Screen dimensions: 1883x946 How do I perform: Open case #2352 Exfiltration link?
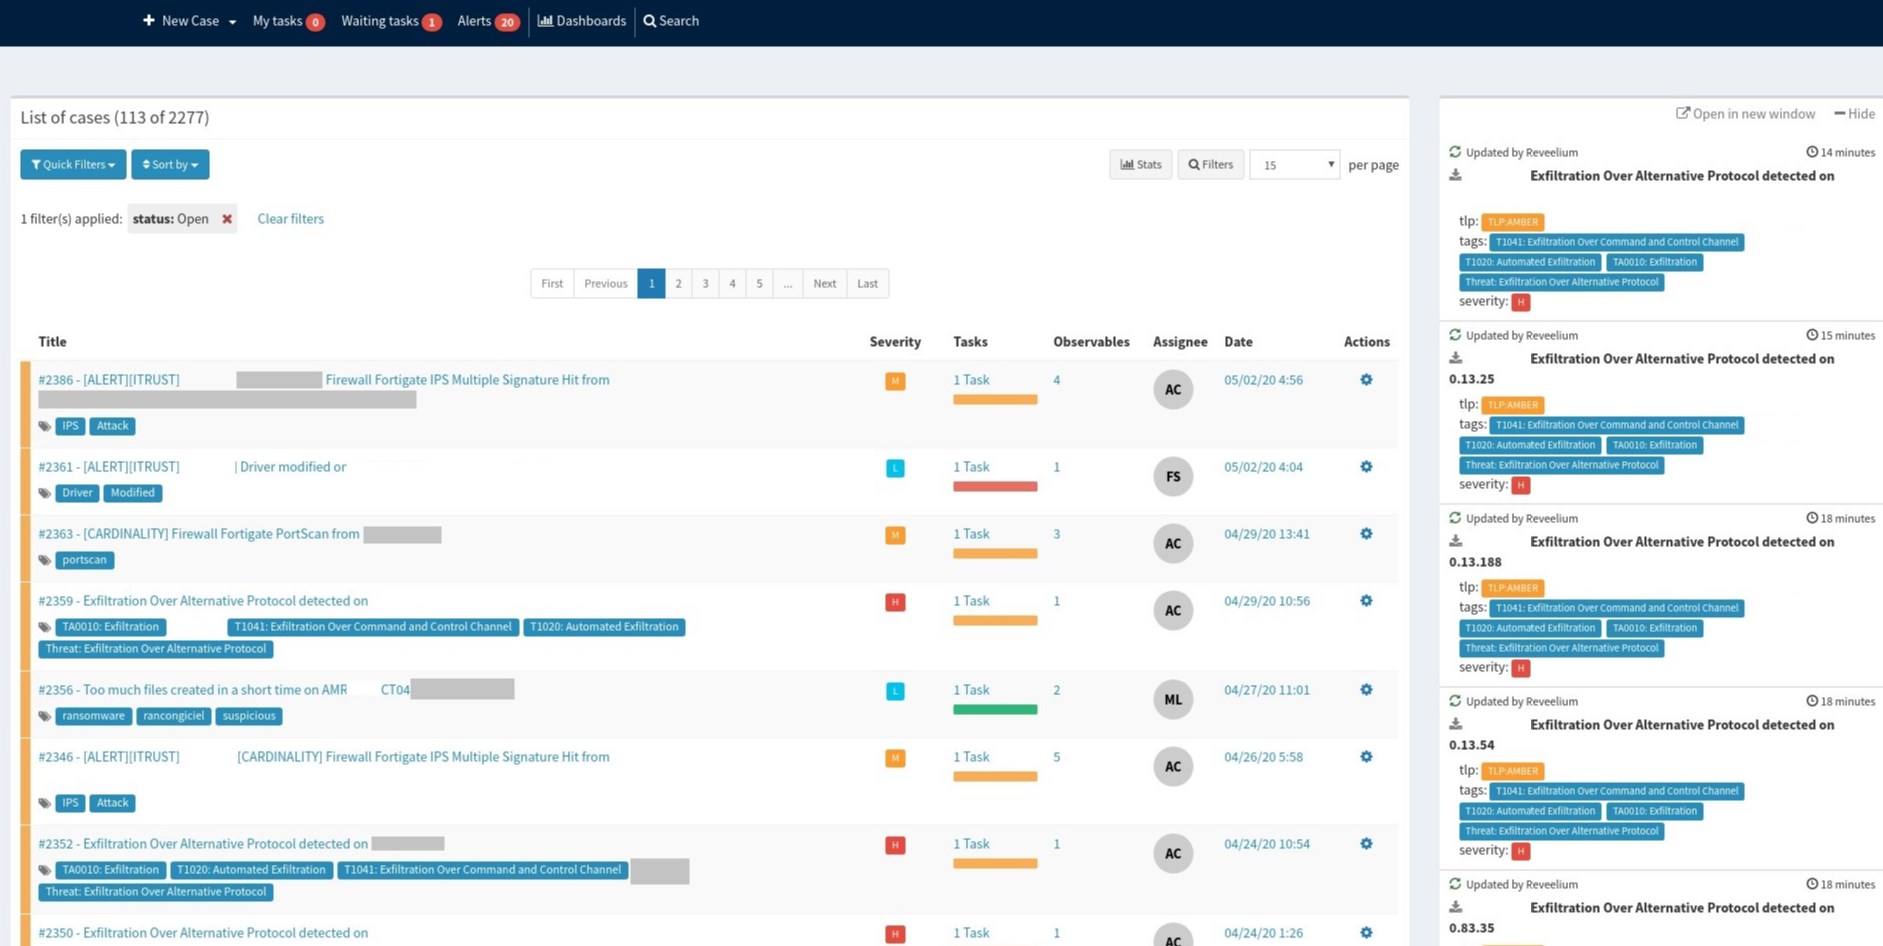203,844
